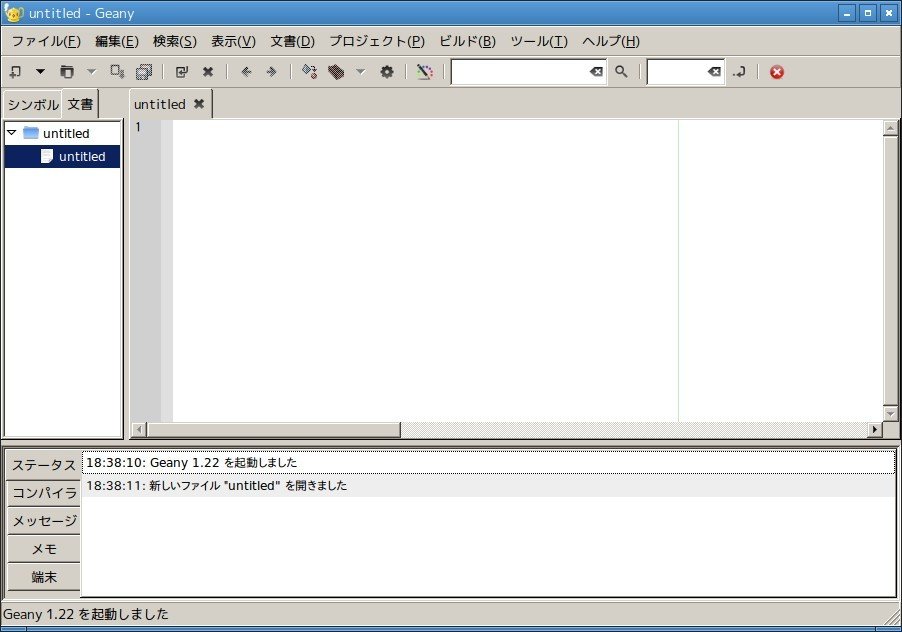
Task: Click the horizontal scrollbar left arrow
Action: click(139, 430)
